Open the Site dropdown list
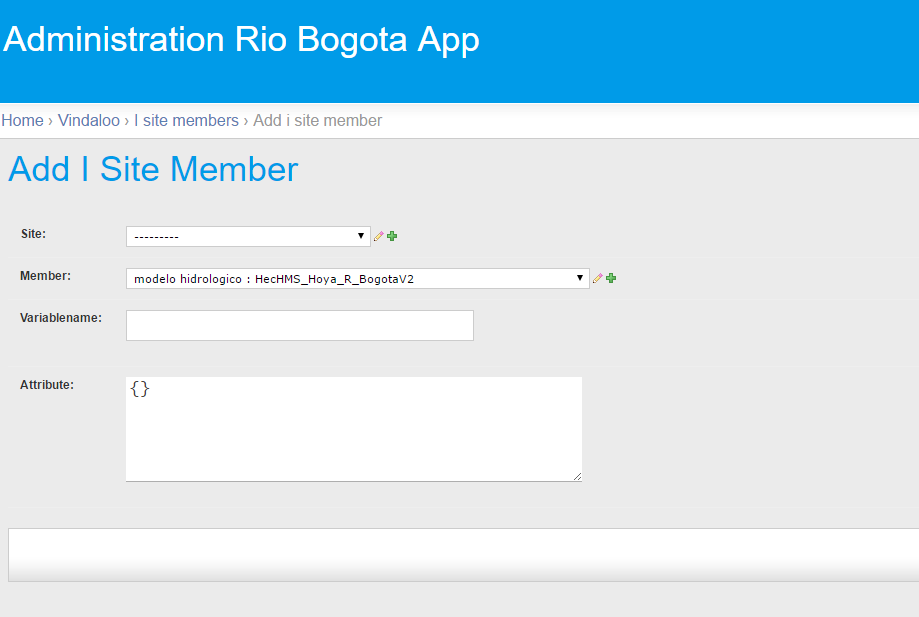Image resolution: width=919 pixels, height=617 pixels. 248,236
